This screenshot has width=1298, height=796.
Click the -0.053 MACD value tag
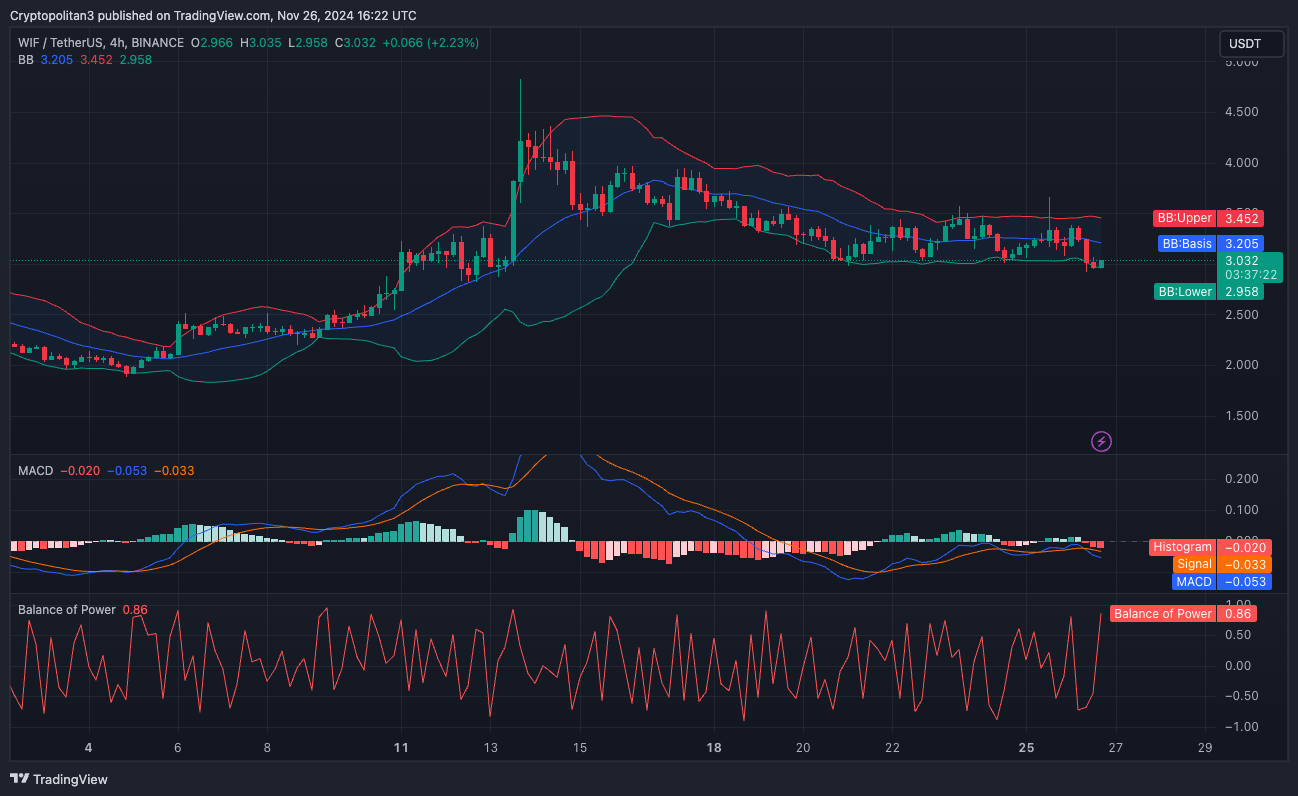coord(1244,582)
